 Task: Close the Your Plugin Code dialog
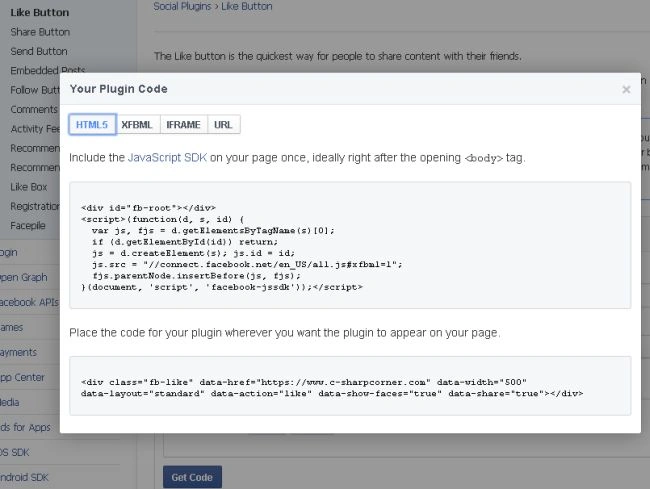point(626,89)
